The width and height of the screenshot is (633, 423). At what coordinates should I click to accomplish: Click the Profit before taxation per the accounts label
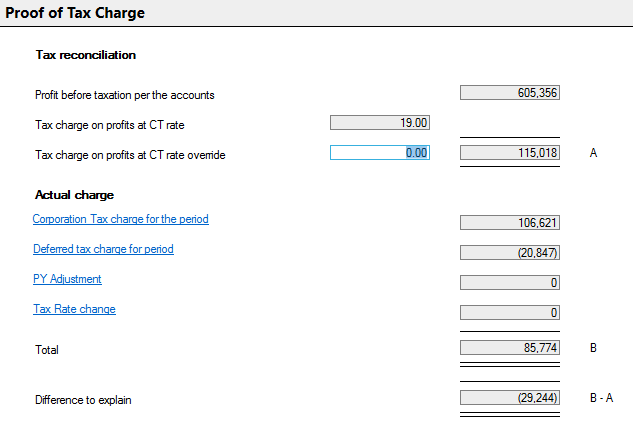pyautogui.click(x=125, y=95)
